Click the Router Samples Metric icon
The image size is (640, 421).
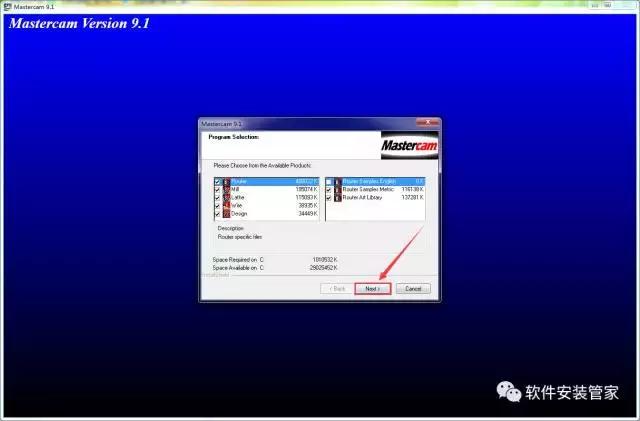338,189
